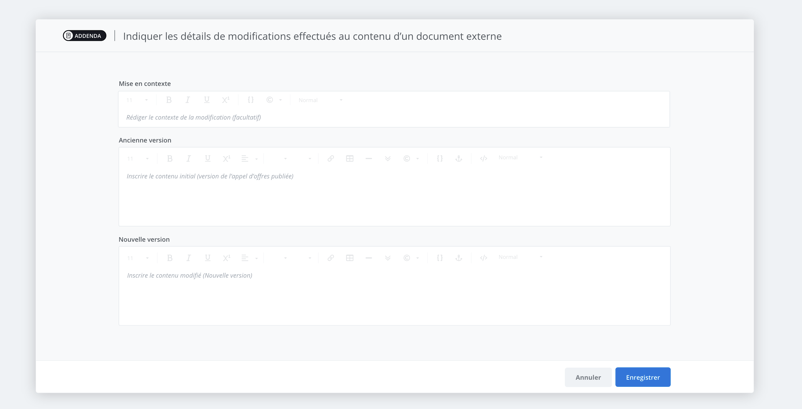Insert link in Ancienne version editor
The height and width of the screenshot is (409, 802).
(x=331, y=158)
